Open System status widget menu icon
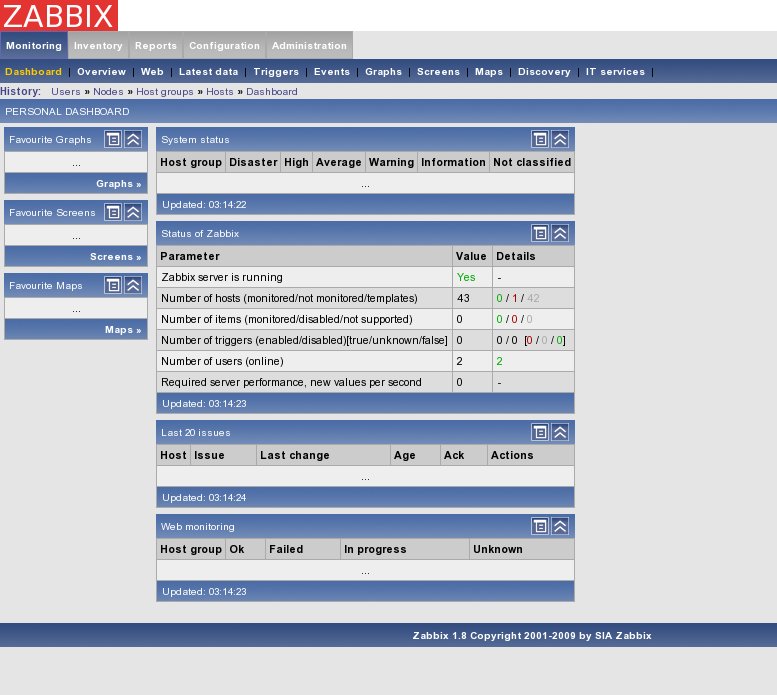Viewport: 777px width, 695px height. (540, 139)
